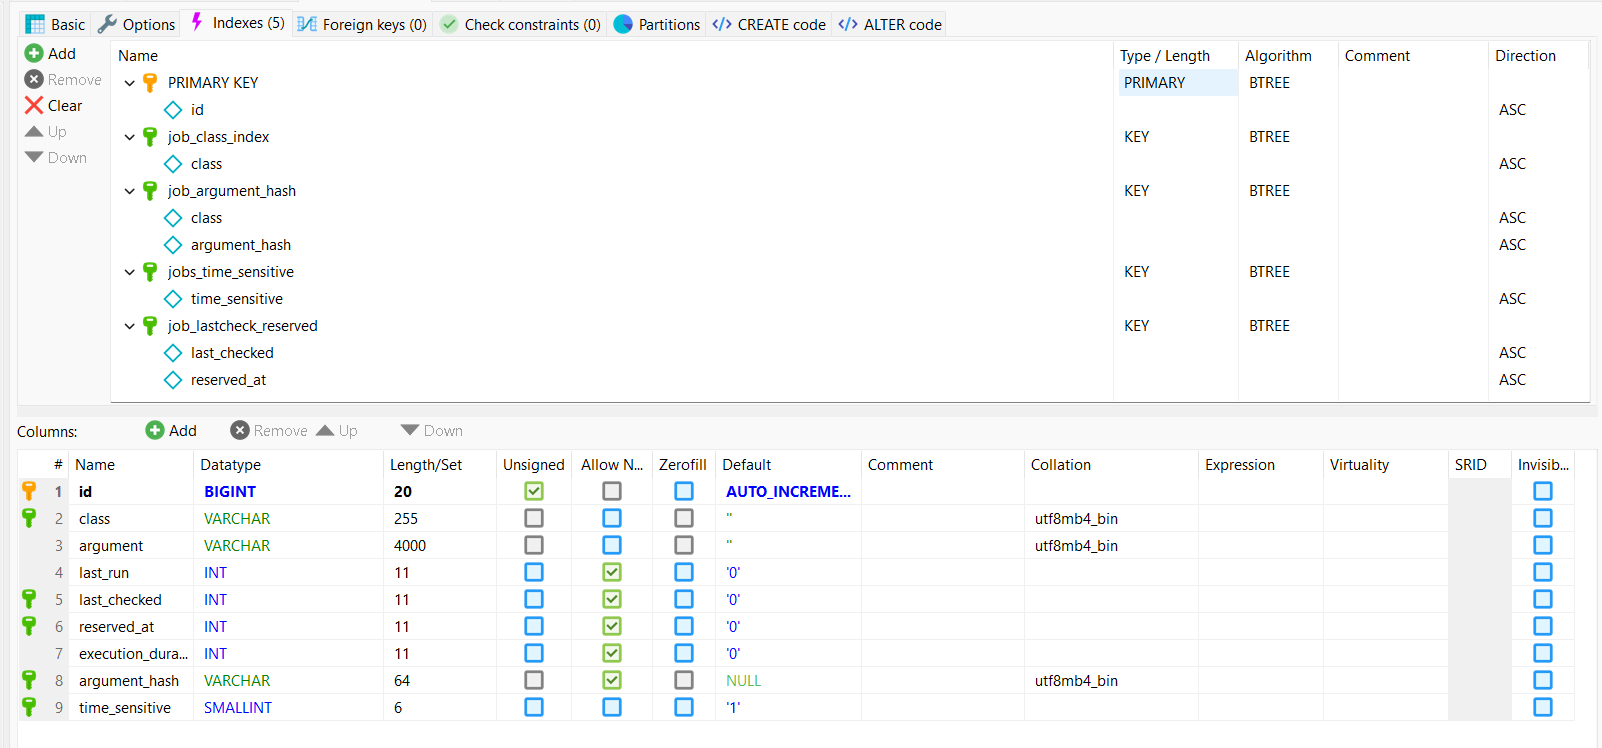Click green Add icon in Columns toolbar
This screenshot has height=748, width=1602.
coord(155,431)
